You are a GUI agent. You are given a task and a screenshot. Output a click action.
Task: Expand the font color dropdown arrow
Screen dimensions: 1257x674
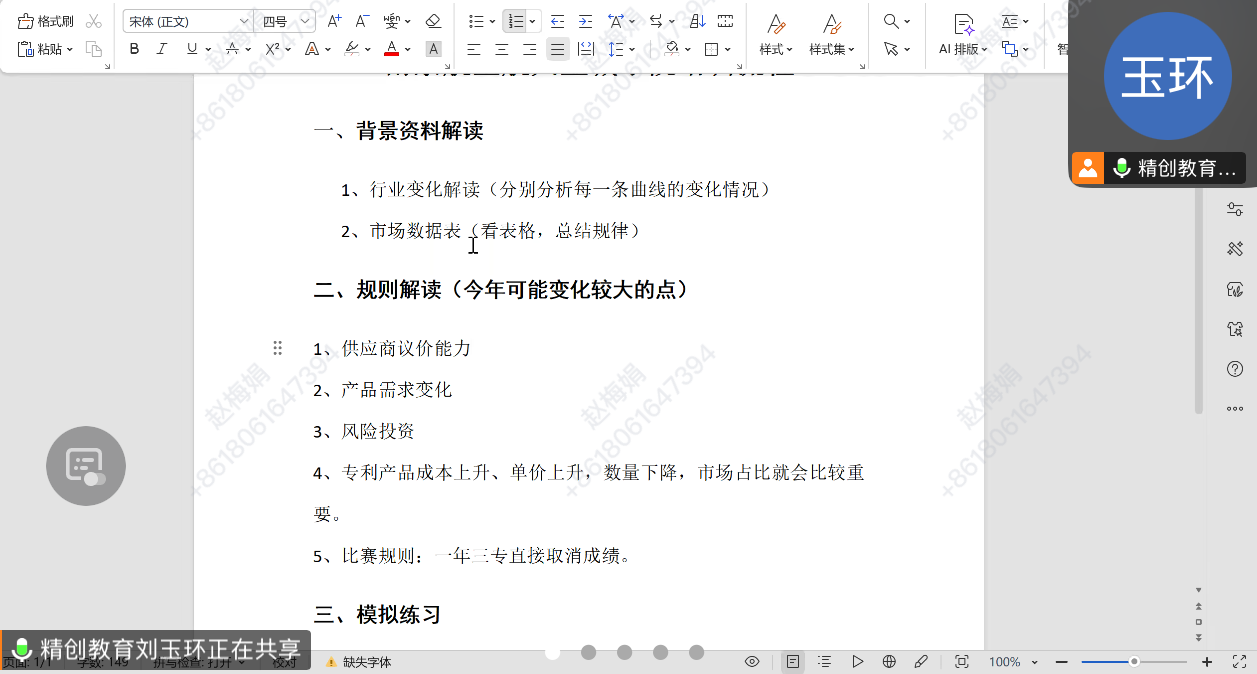[408, 49]
